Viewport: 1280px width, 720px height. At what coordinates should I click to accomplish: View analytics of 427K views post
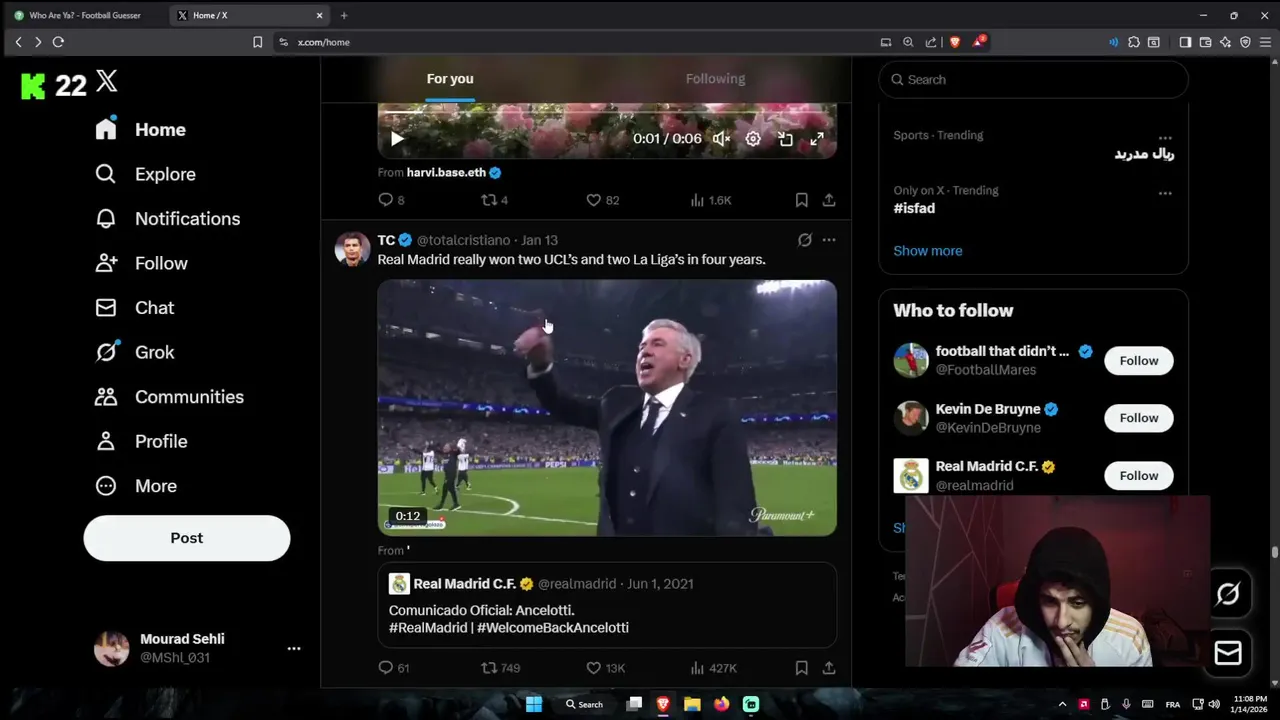click(x=713, y=668)
